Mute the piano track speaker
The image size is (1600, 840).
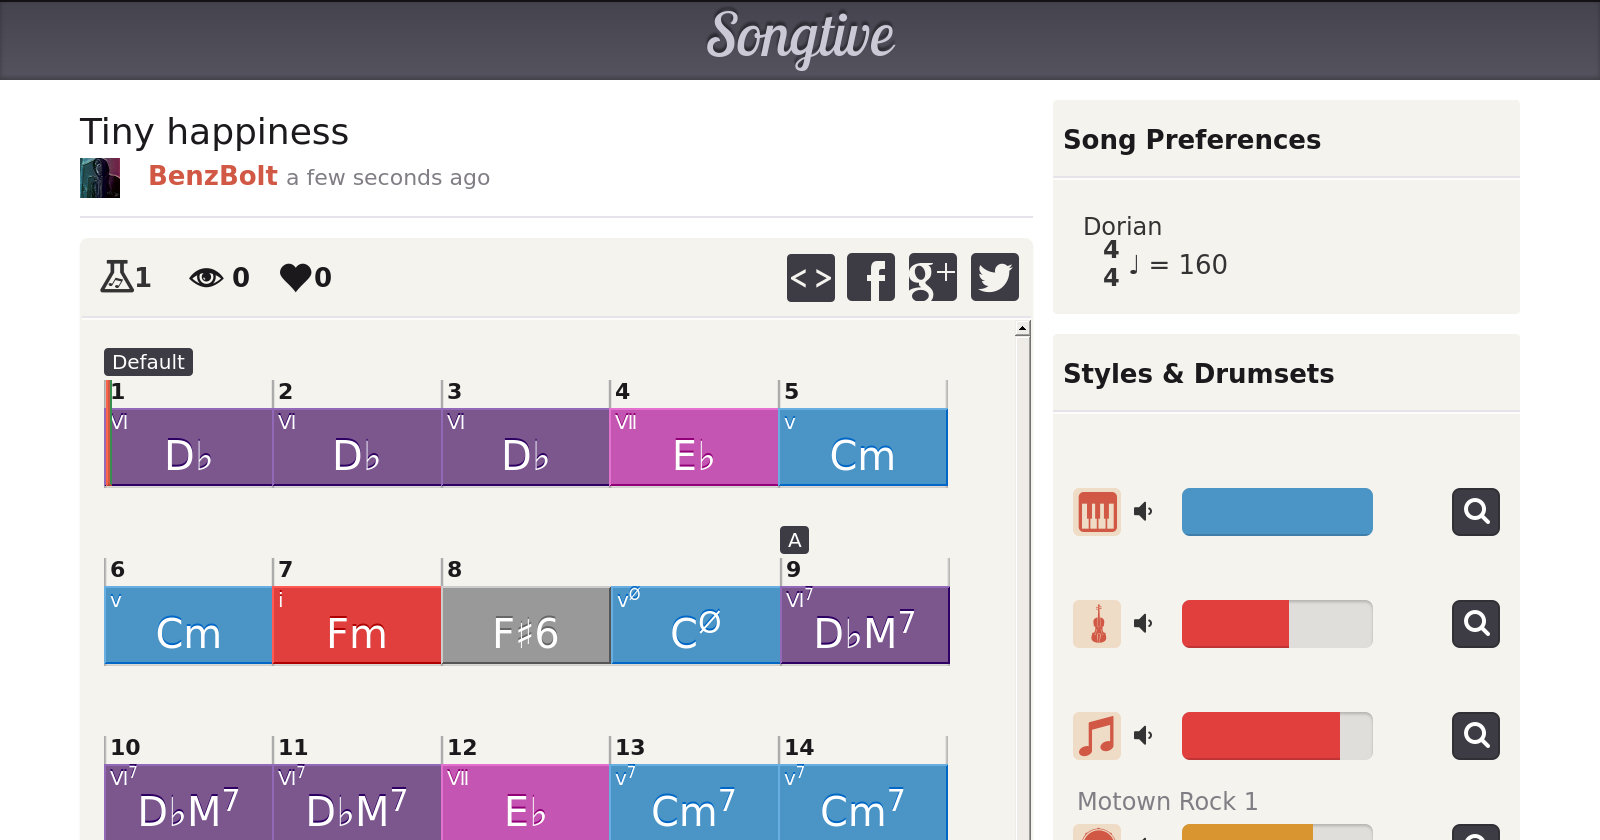pyautogui.click(x=1143, y=512)
